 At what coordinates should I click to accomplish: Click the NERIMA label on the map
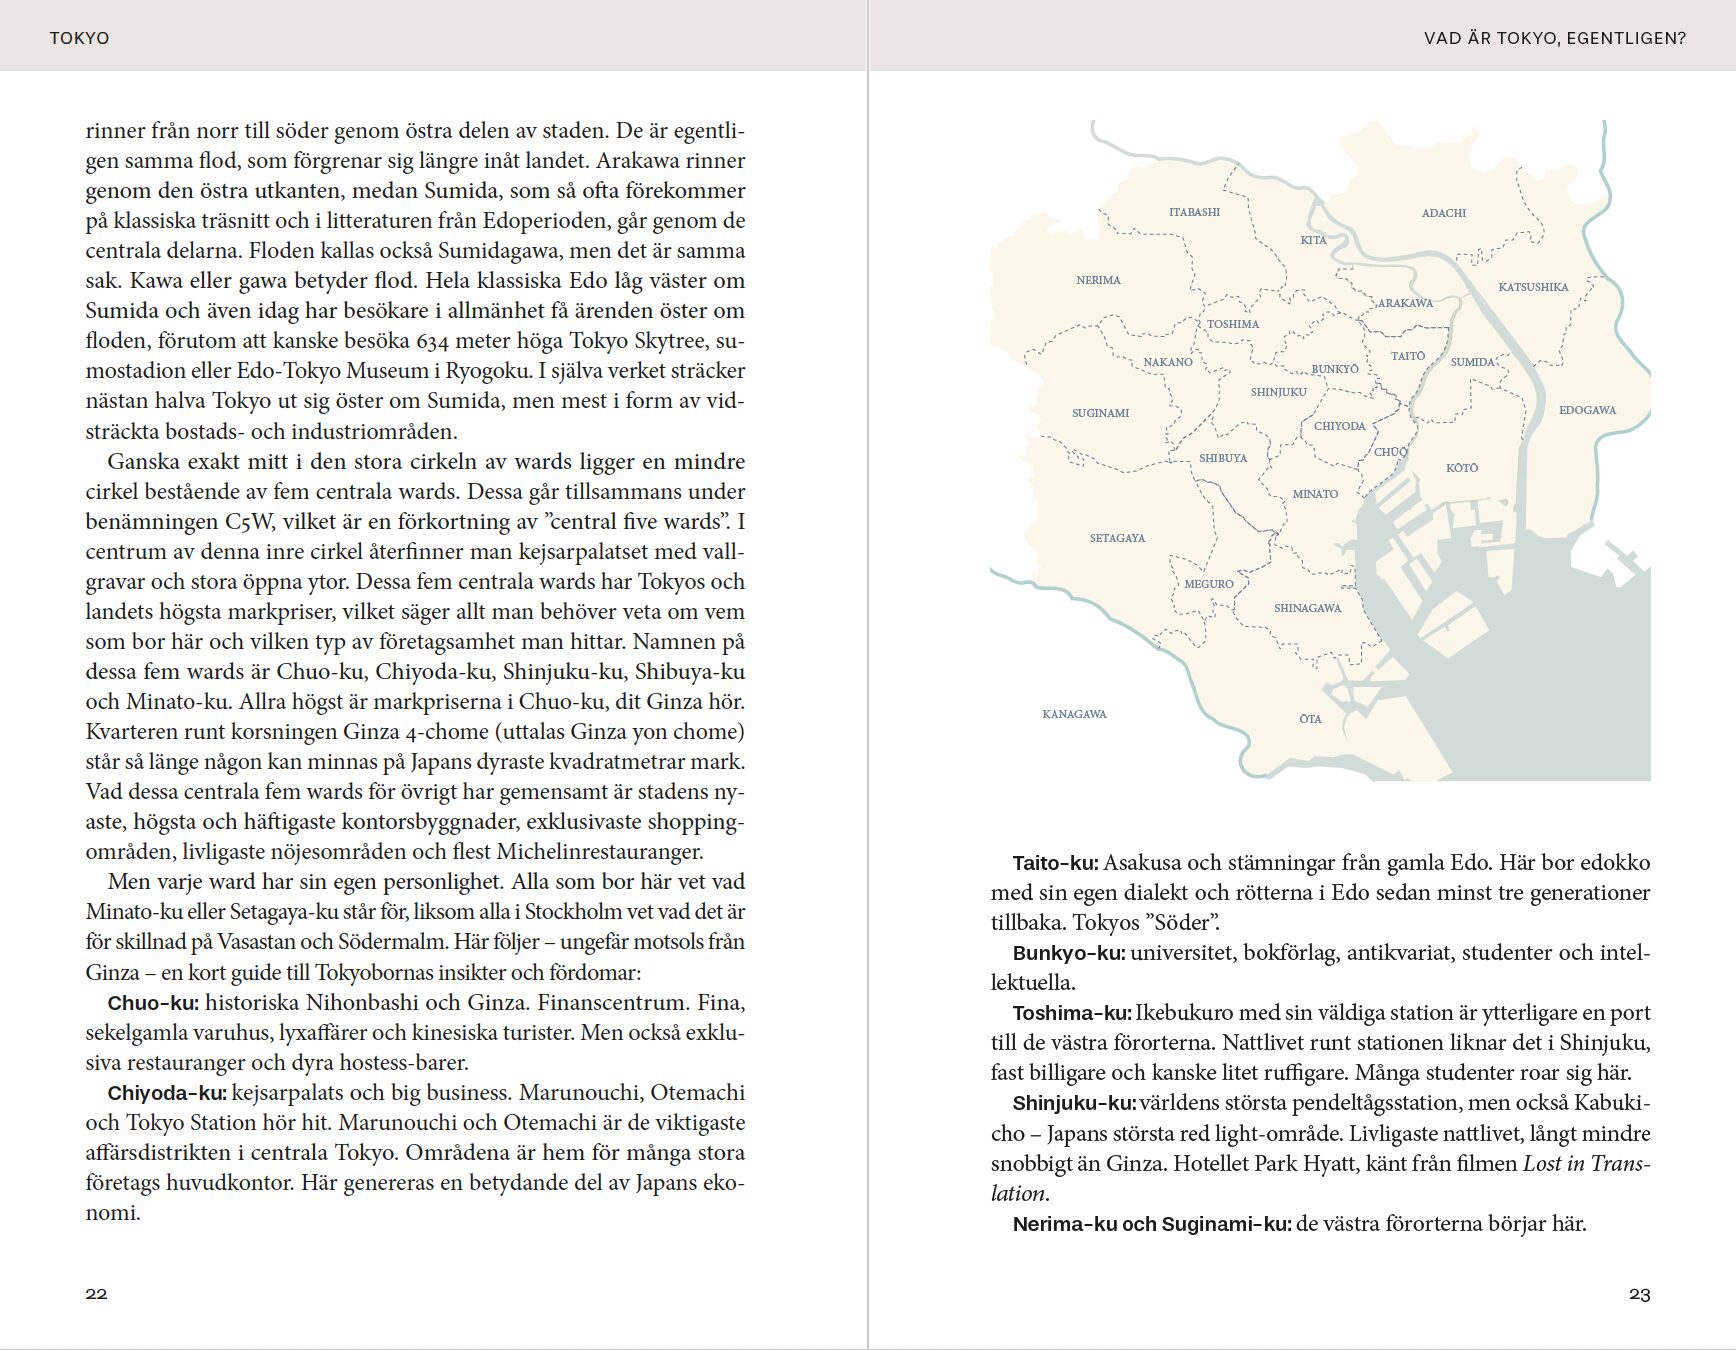[x=1098, y=280]
